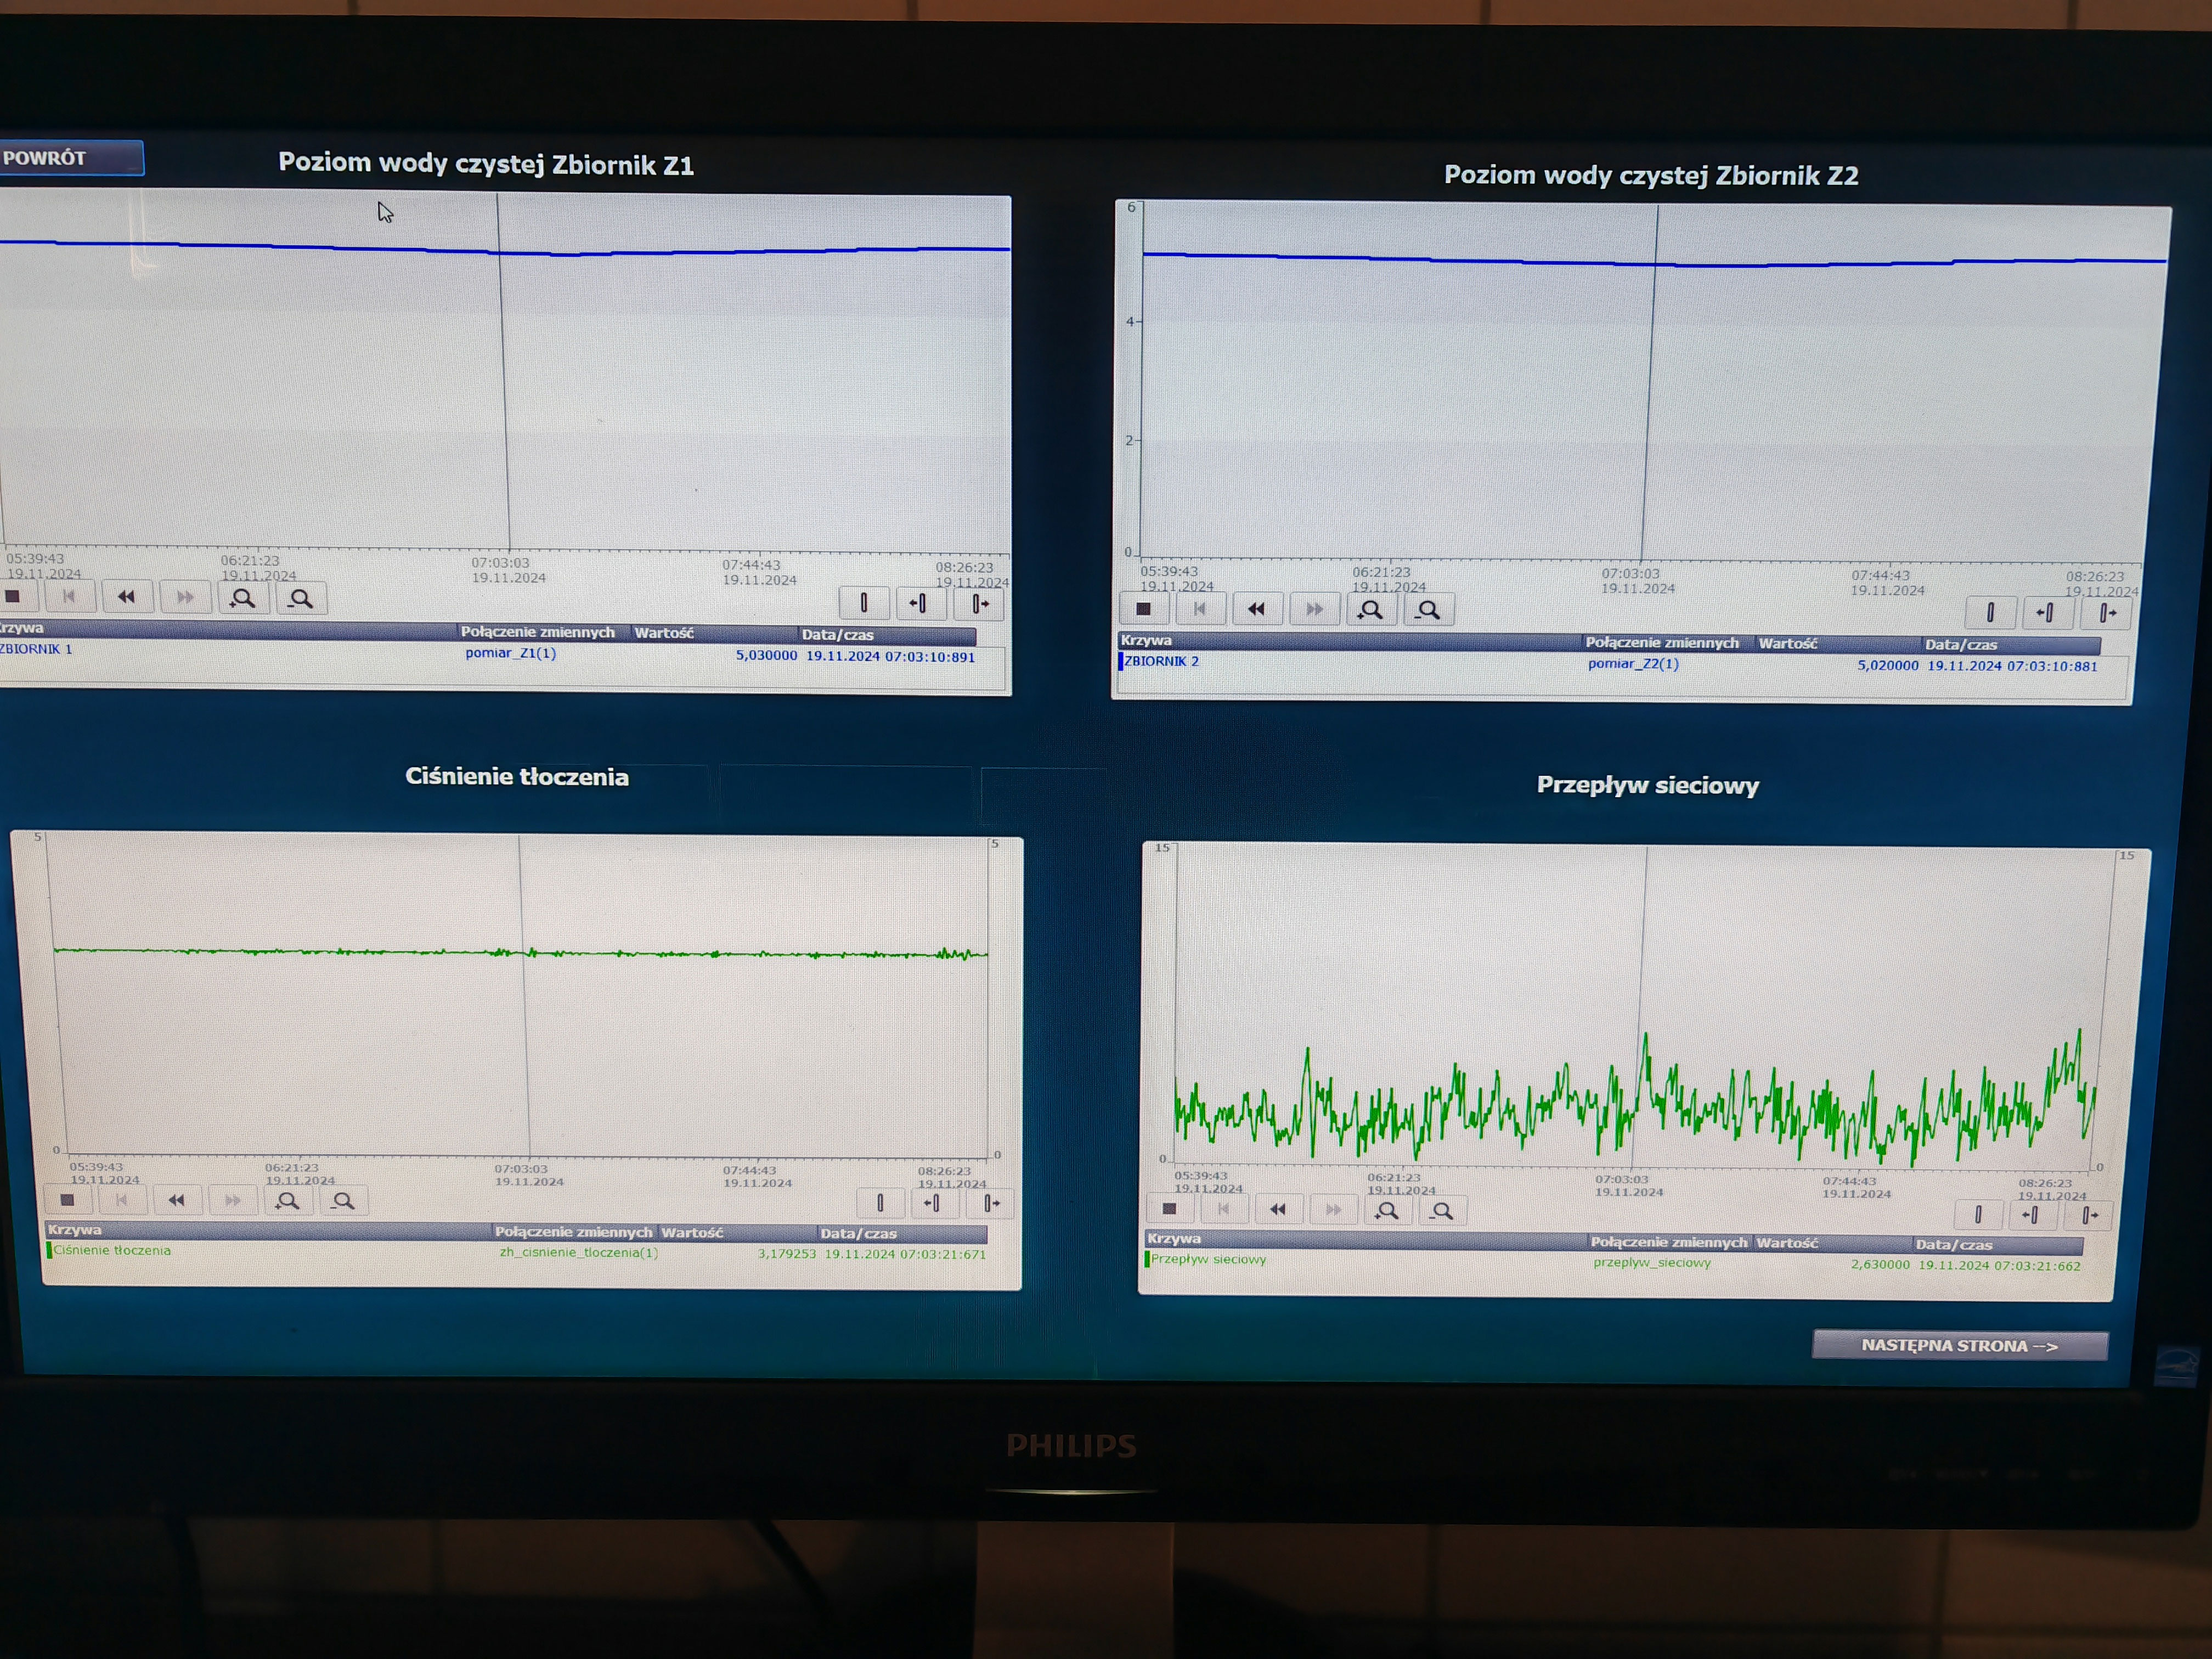Rewind the Ciśnienie tłoczenia trend
The image size is (2212, 1659).
[177, 1200]
